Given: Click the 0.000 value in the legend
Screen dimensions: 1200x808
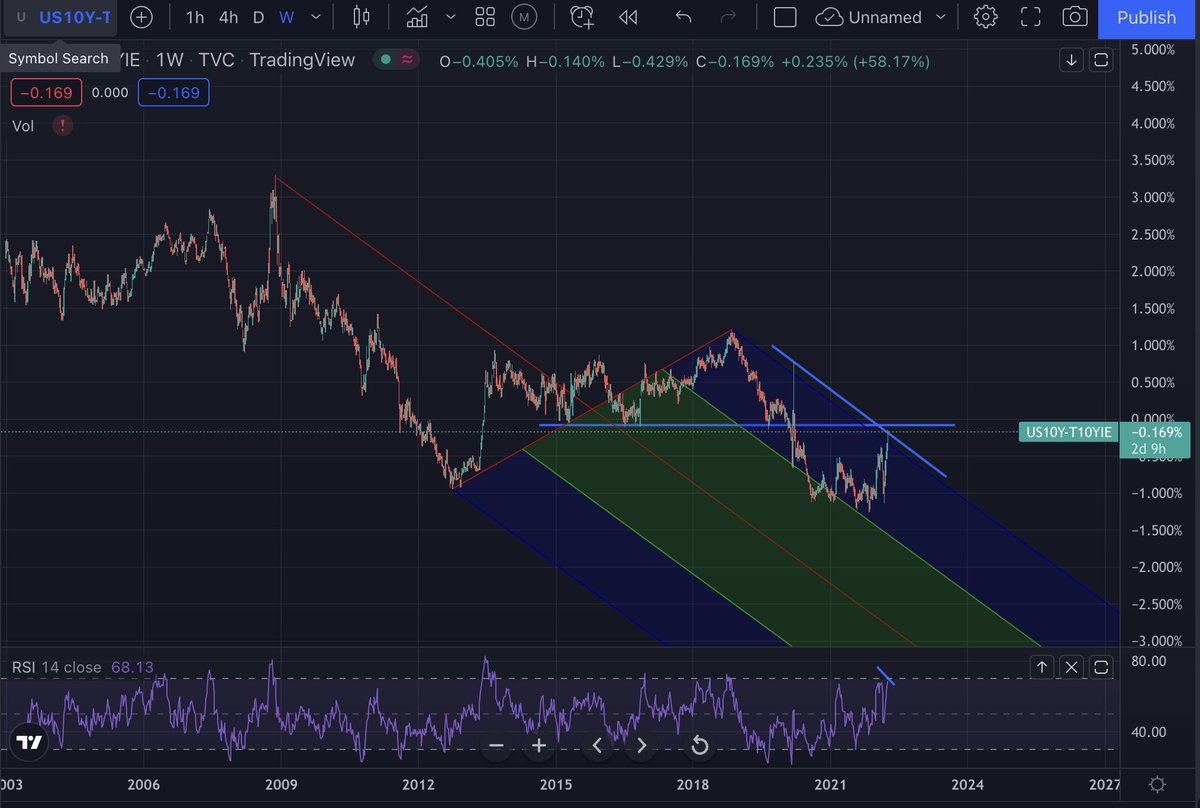Looking at the screenshot, I should click(x=109, y=93).
